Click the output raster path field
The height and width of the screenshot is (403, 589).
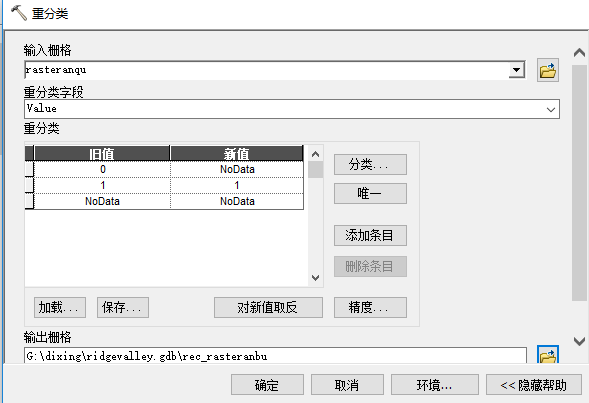tap(275, 356)
